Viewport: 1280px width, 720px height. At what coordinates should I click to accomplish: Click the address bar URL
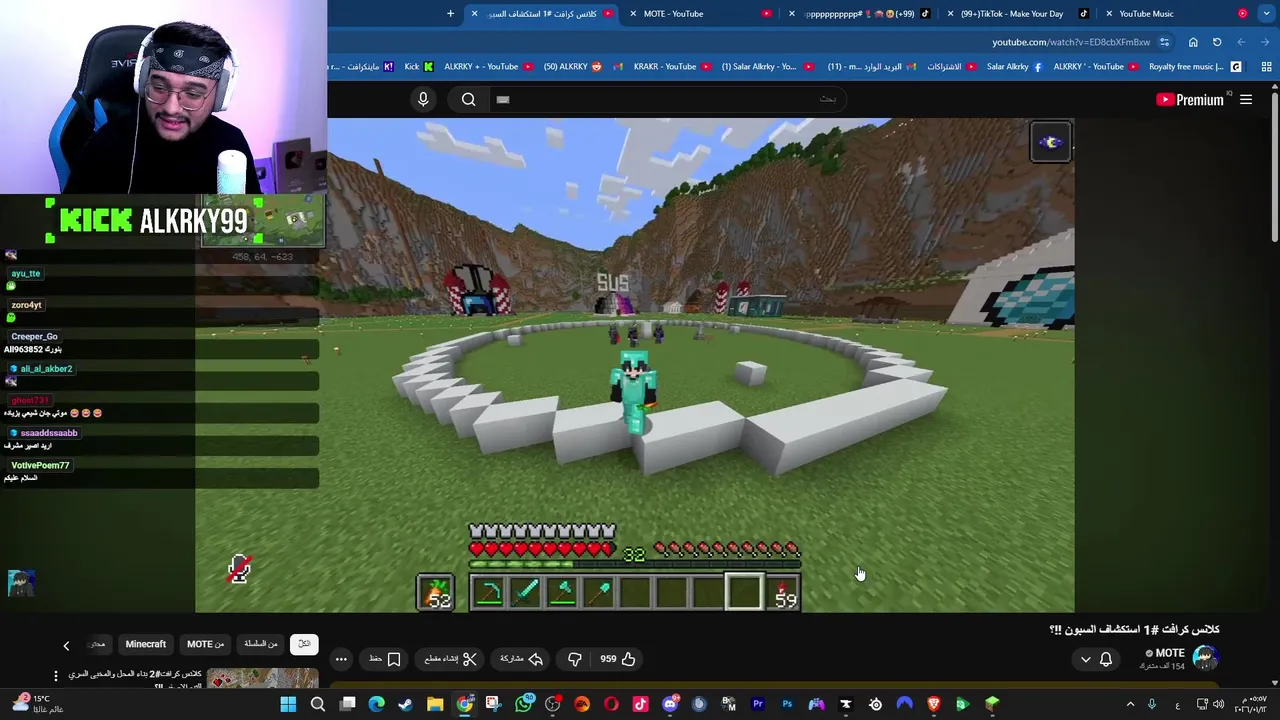(1070, 42)
